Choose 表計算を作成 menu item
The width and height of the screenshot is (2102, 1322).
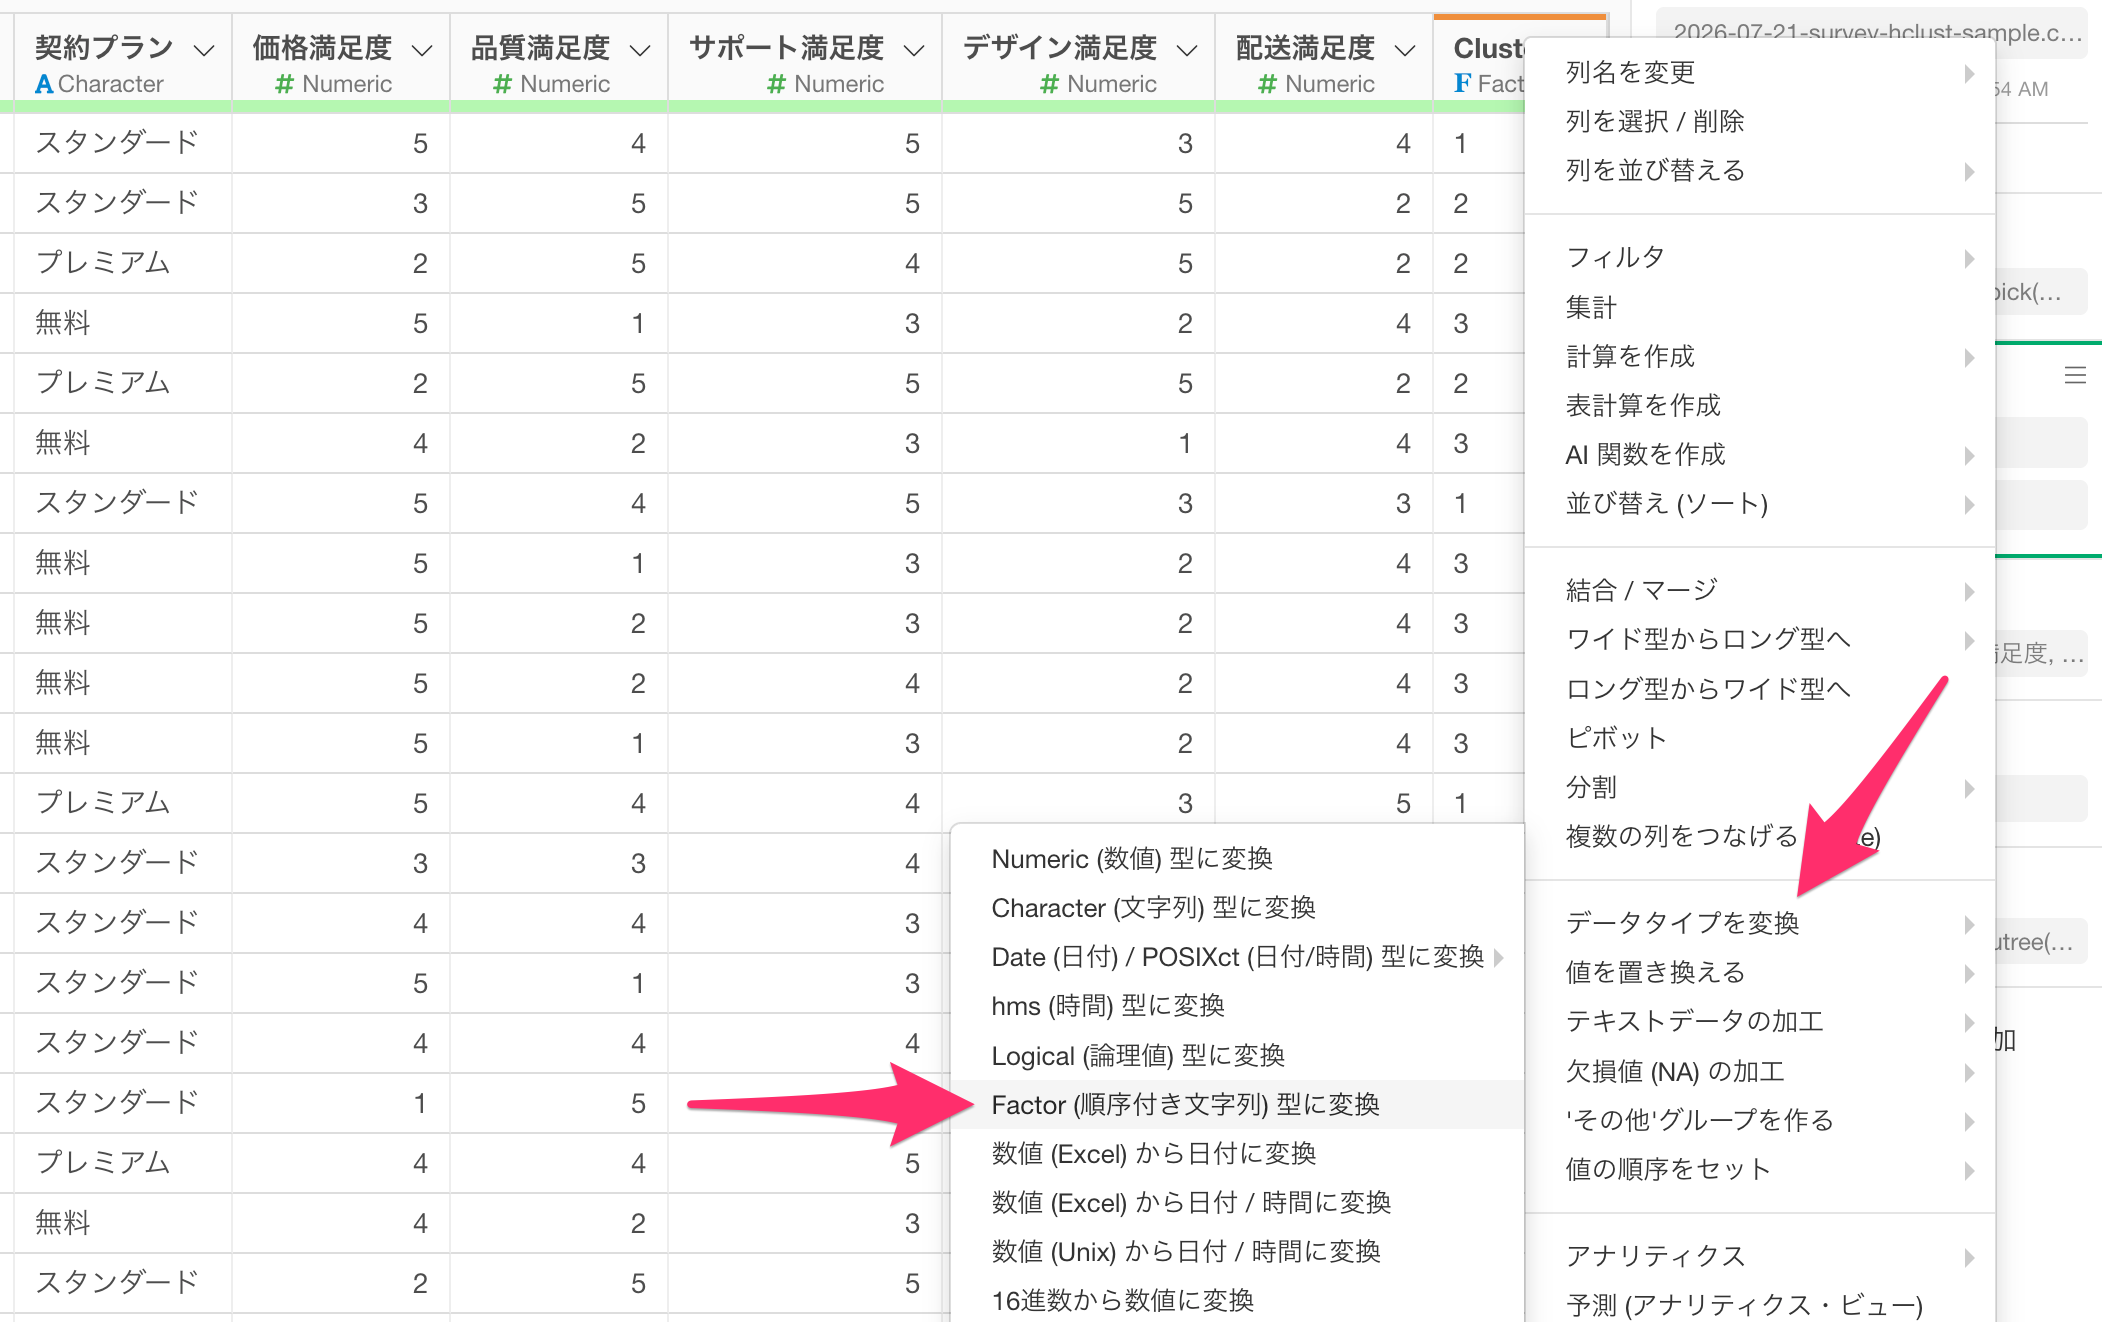(1760, 405)
